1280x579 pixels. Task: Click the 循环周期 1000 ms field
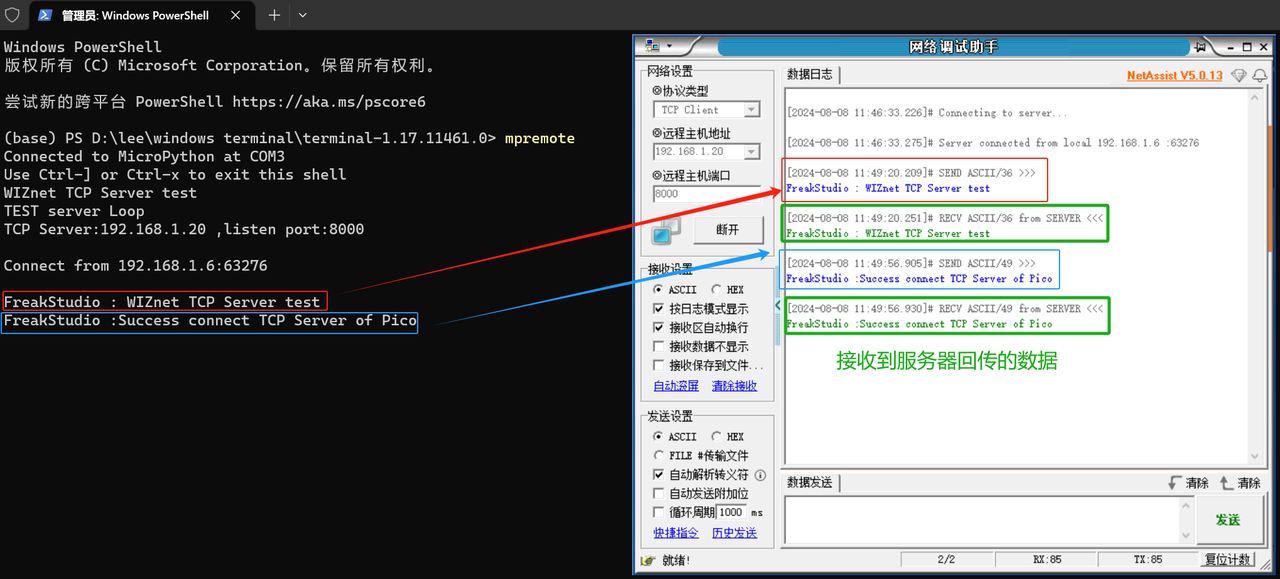click(731, 512)
